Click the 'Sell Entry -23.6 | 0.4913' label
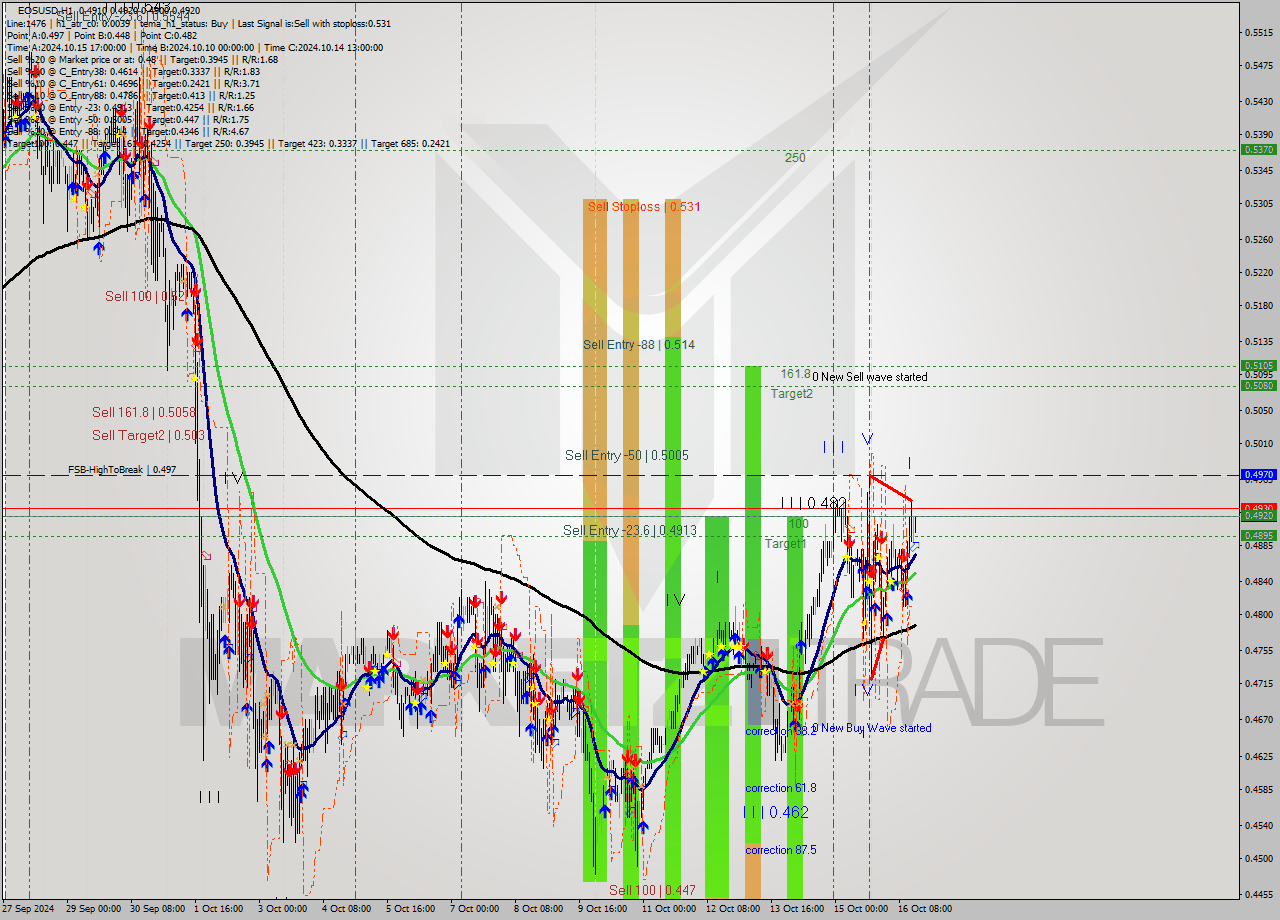1280x920 pixels. pos(629,531)
